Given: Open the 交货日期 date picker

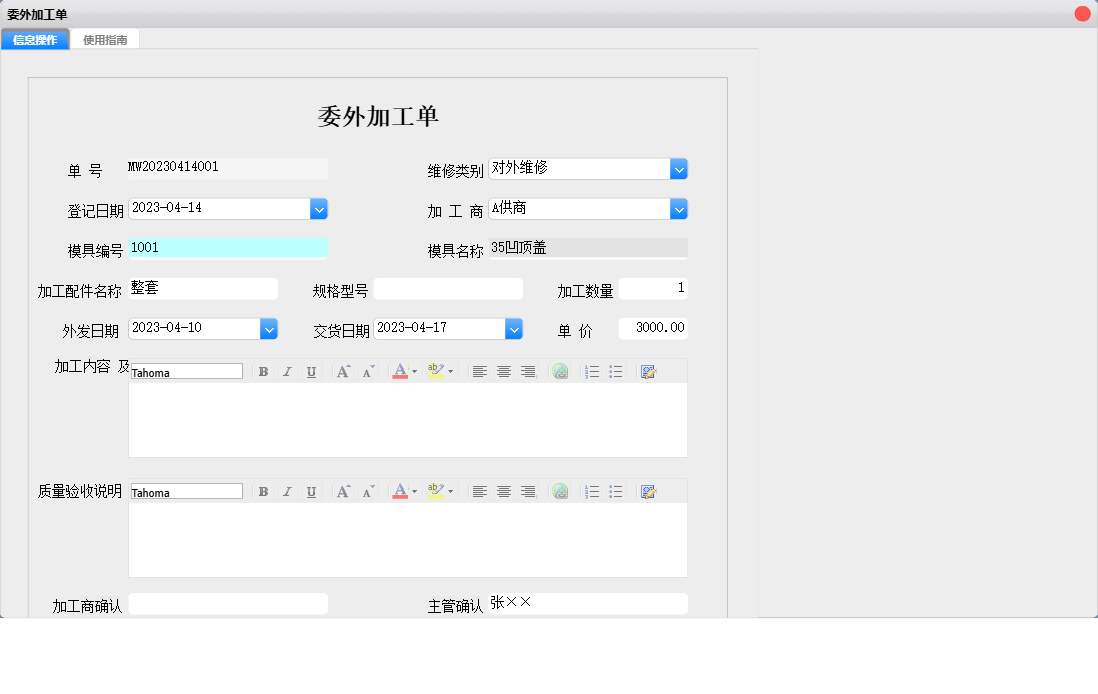Looking at the screenshot, I should [514, 328].
